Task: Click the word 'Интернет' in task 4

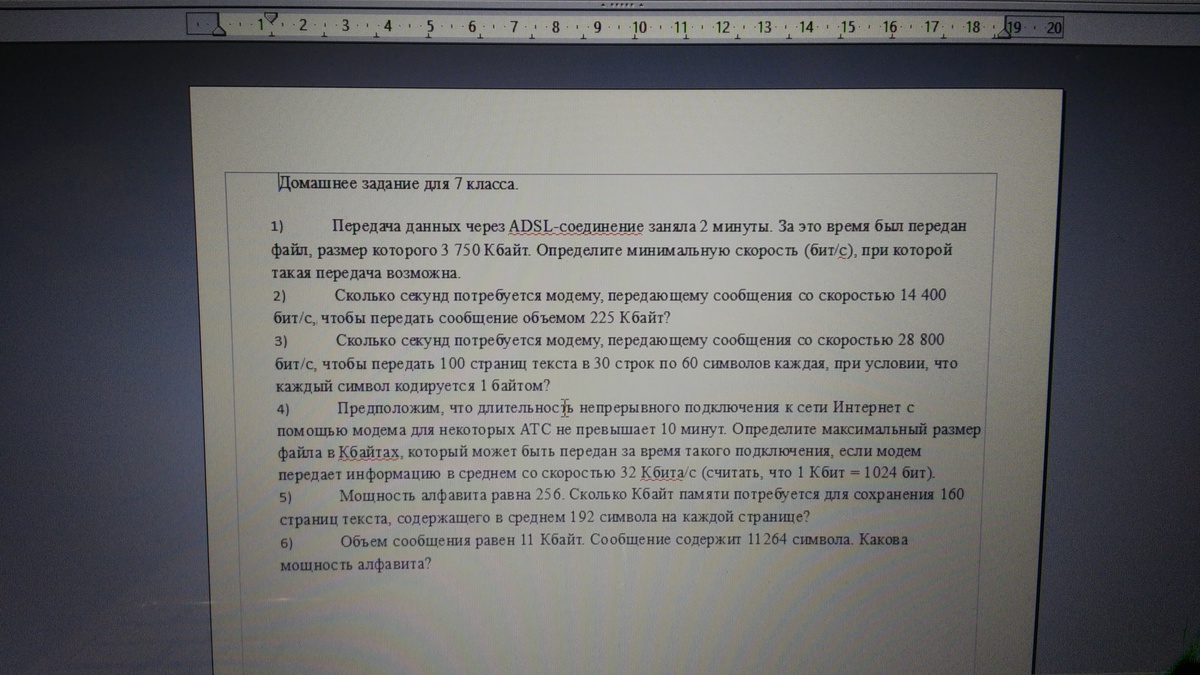Action: pos(869,407)
